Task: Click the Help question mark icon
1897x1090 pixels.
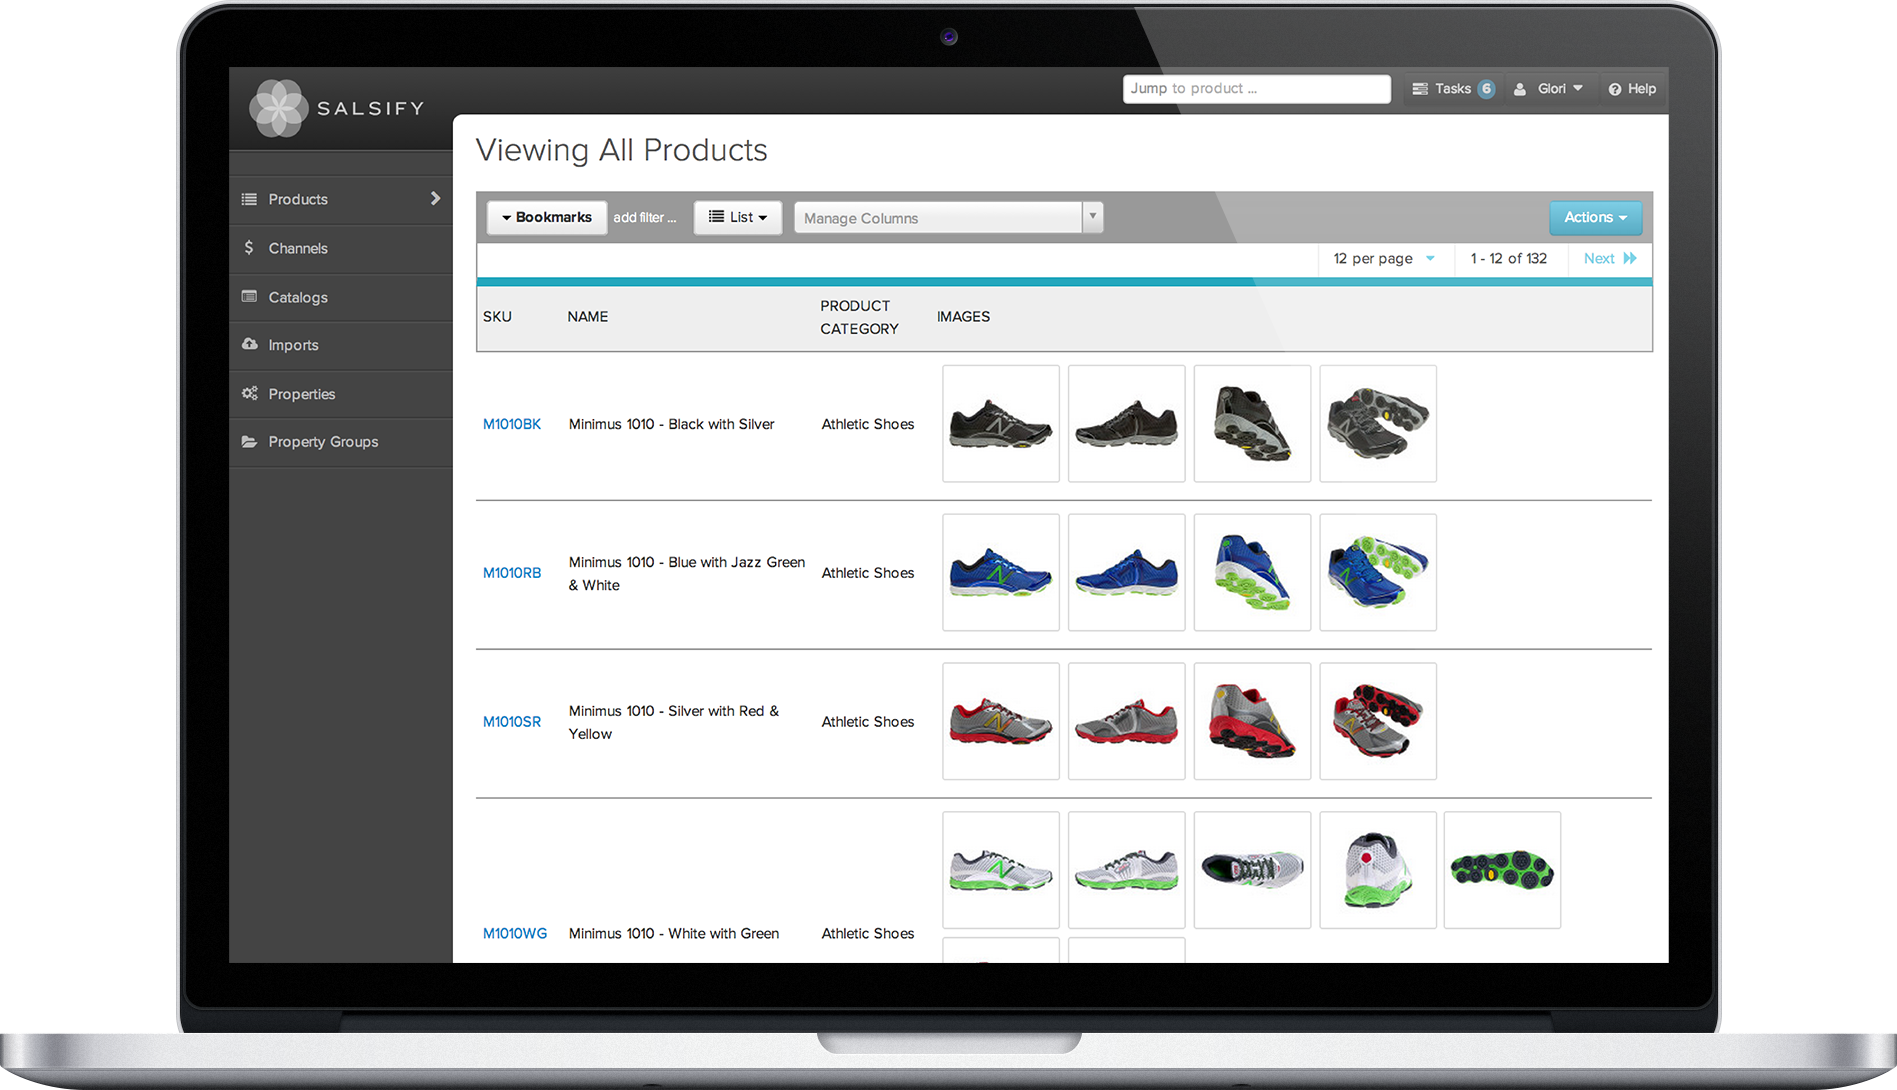Action: pos(1615,89)
